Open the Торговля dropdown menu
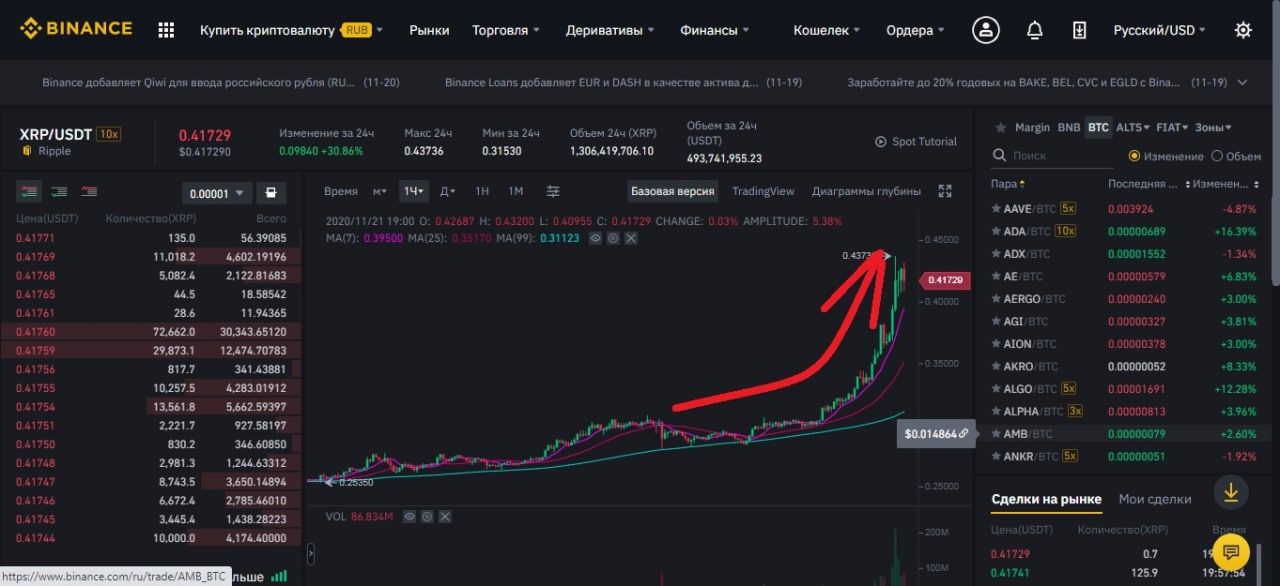The image size is (1280, 586). point(506,30)
